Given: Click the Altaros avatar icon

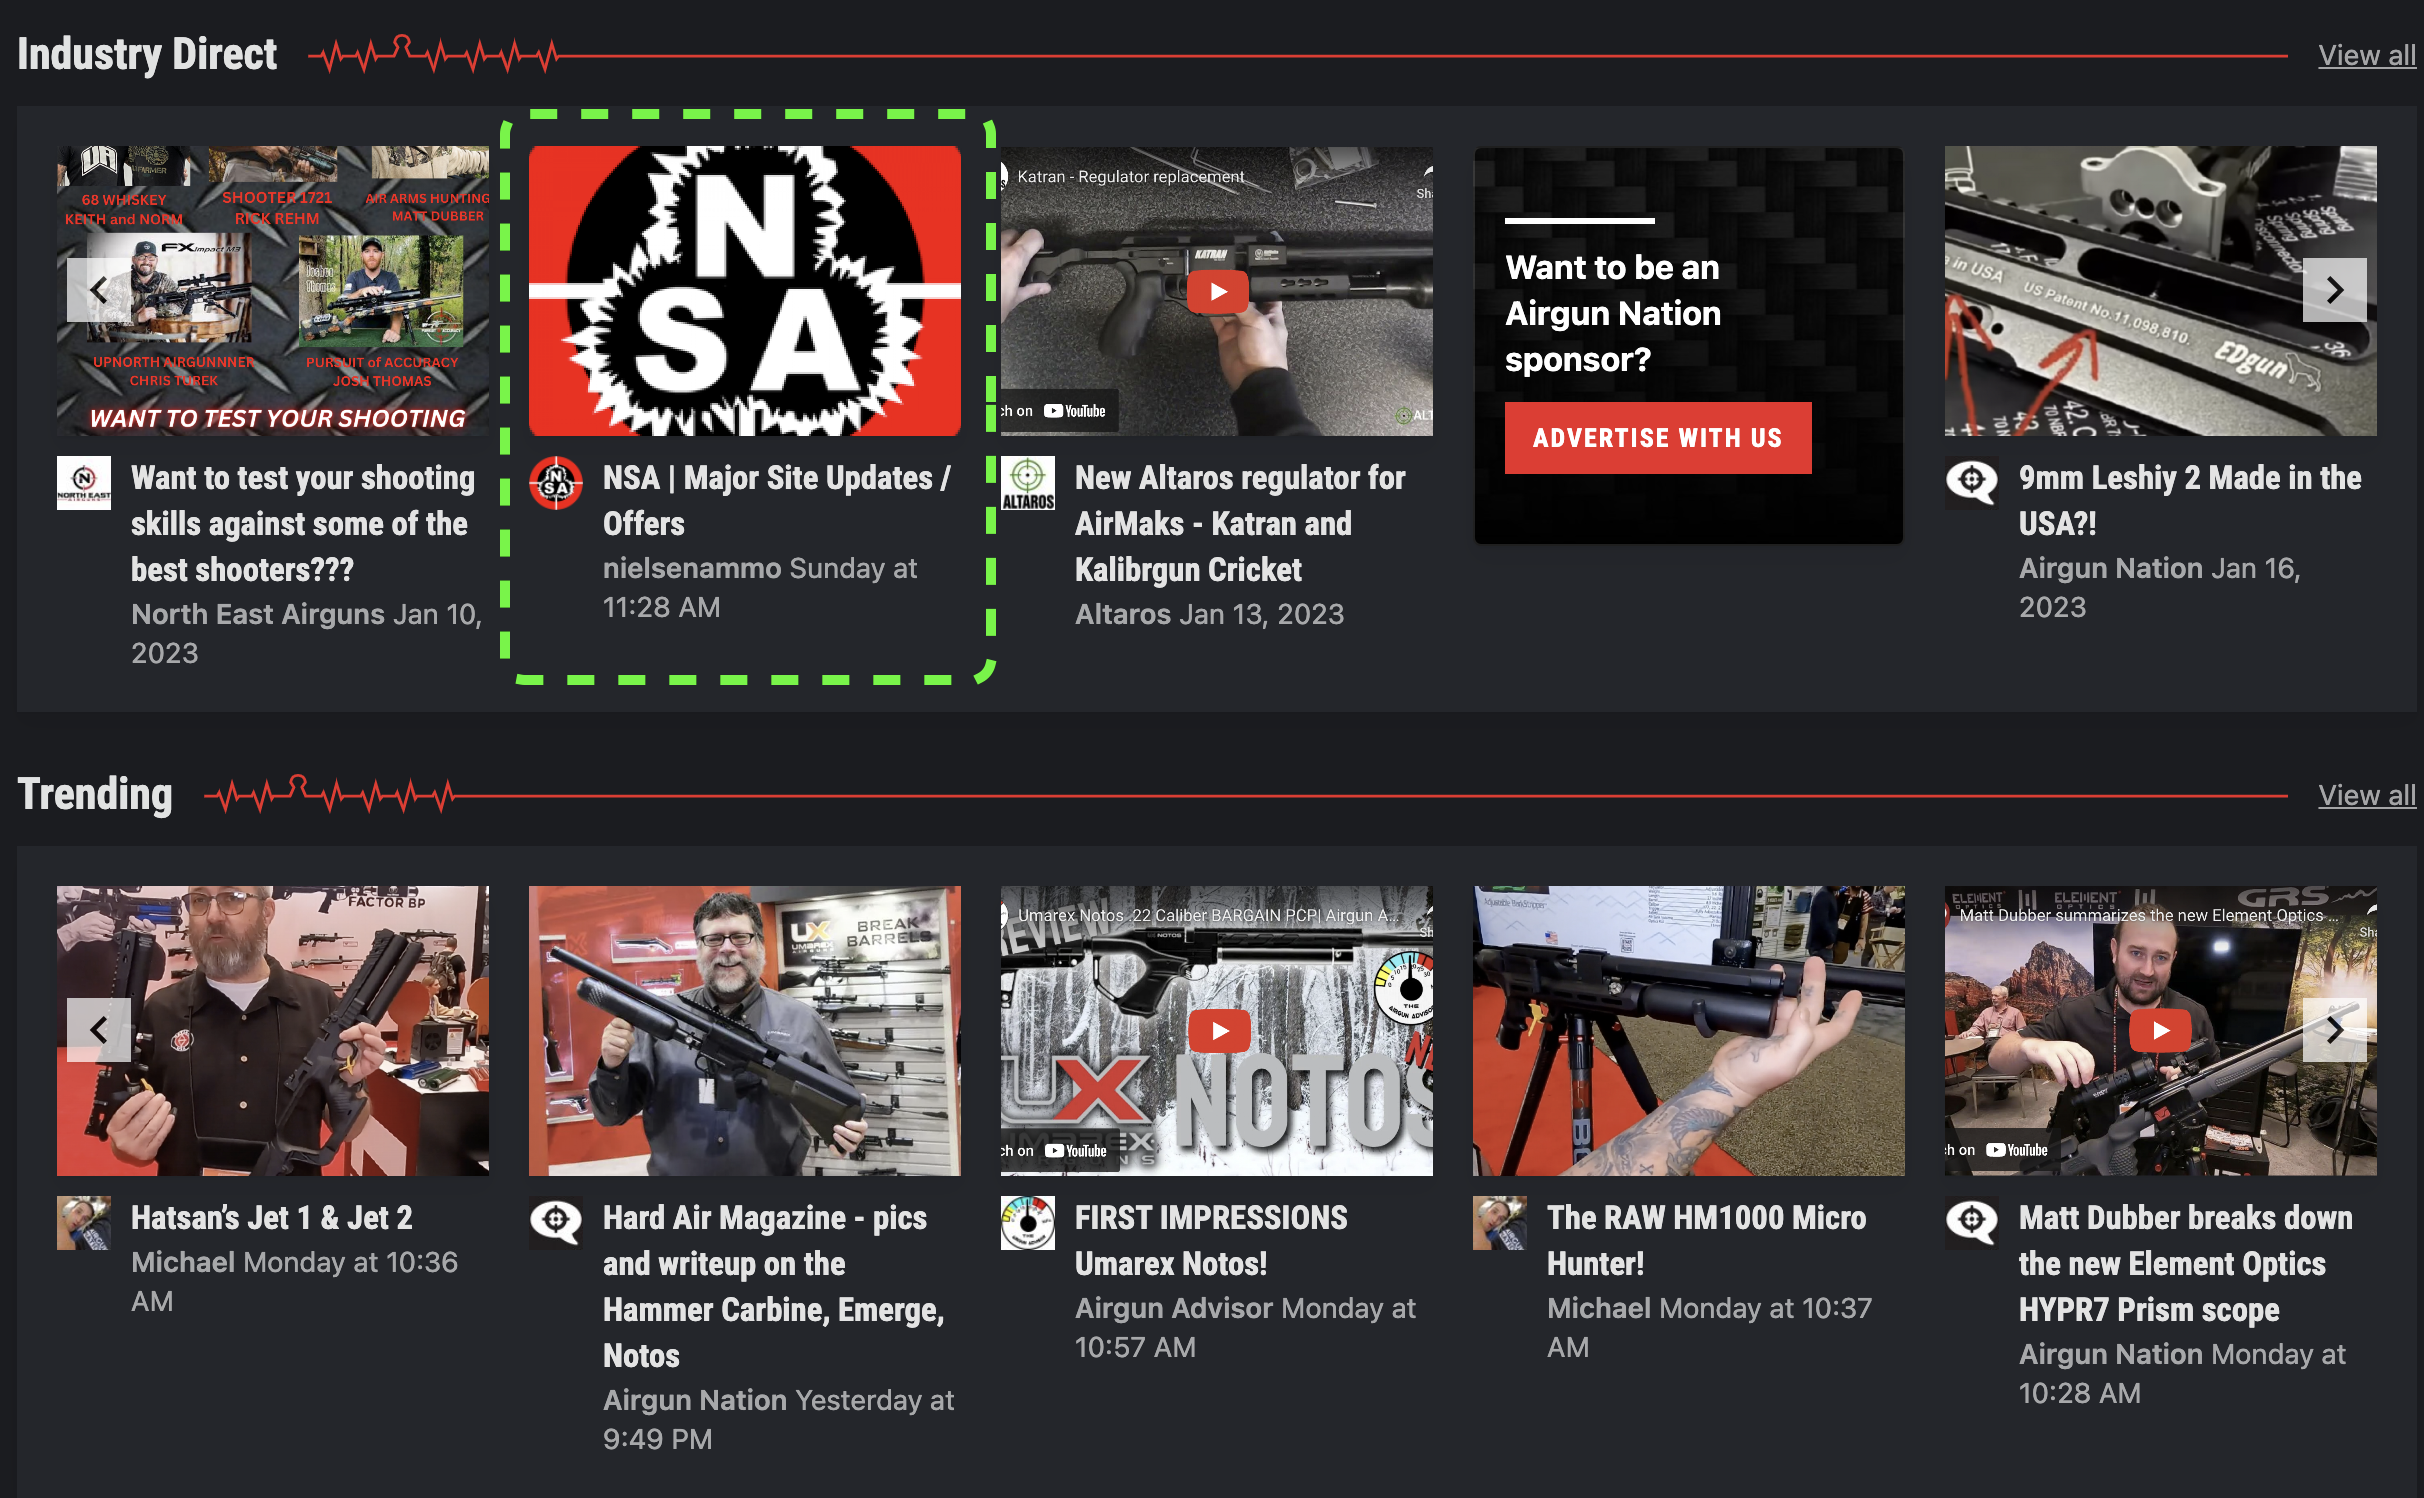Looking at the screenshot, I should pyautogui.click(x=1028, y=483).
